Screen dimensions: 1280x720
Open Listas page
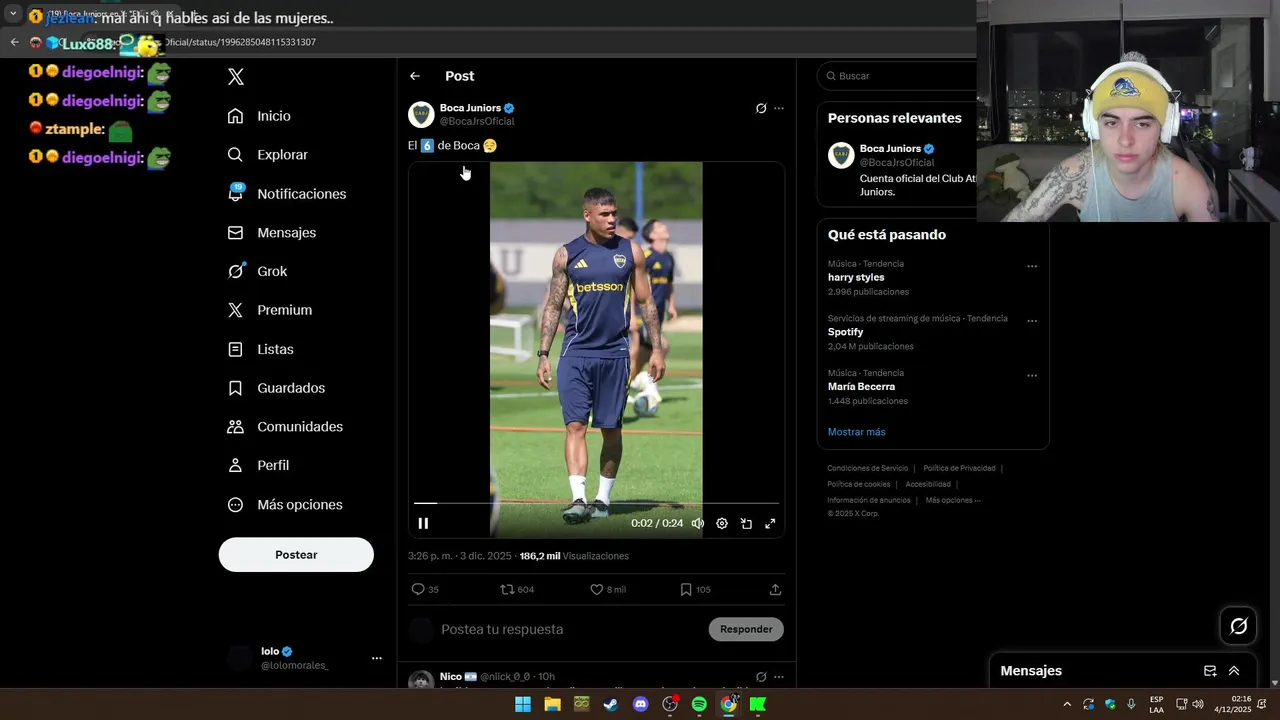[260, 349]
